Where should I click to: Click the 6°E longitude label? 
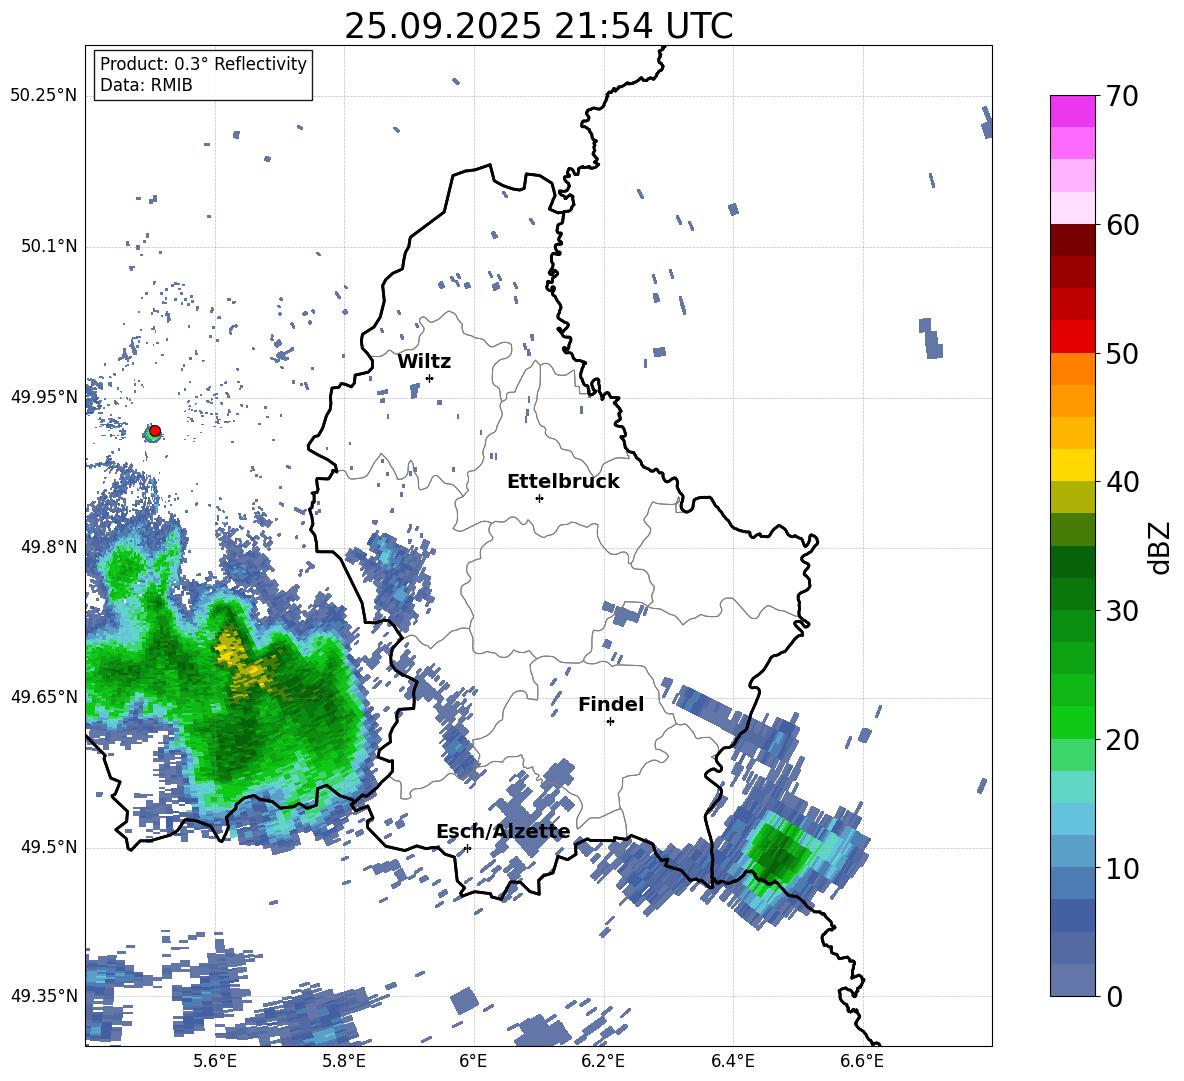[473, 1061]
